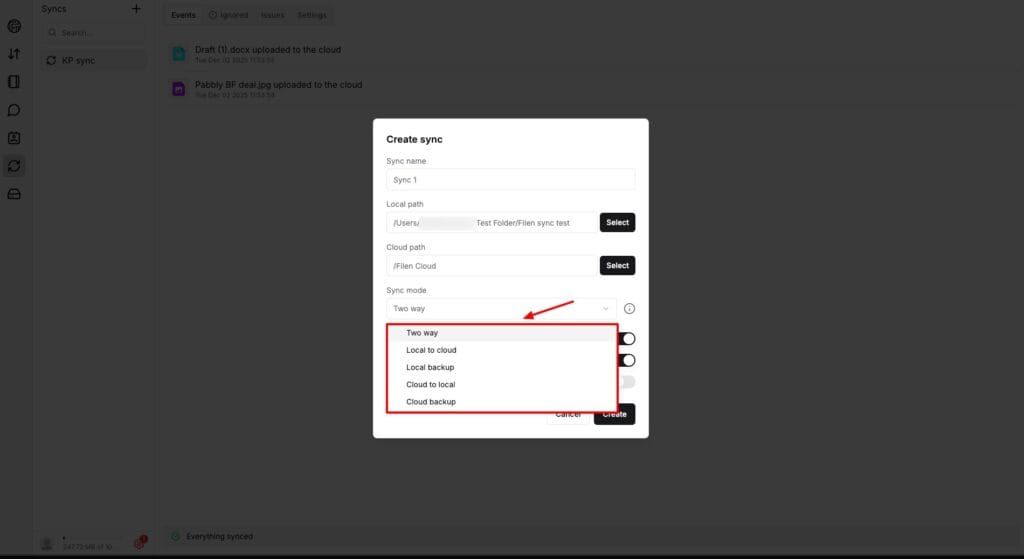Click the 'Create sync' dialog title
1024x559 pixels.
pos(414,139)
